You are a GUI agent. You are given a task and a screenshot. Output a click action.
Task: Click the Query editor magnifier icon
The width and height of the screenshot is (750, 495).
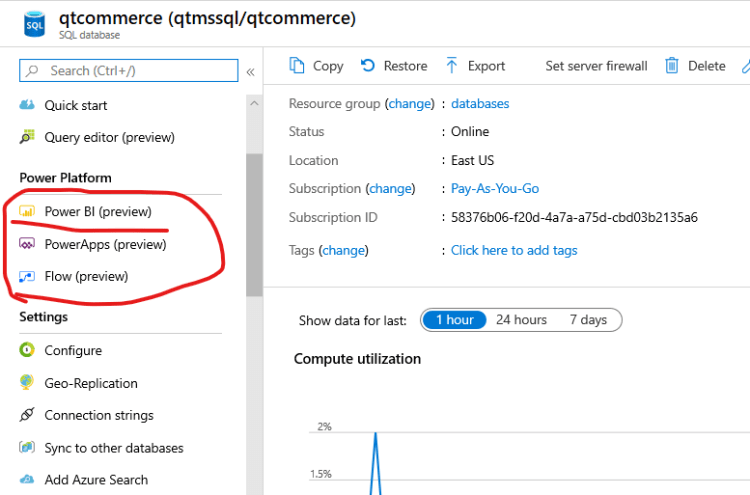[x=27, y=137]
